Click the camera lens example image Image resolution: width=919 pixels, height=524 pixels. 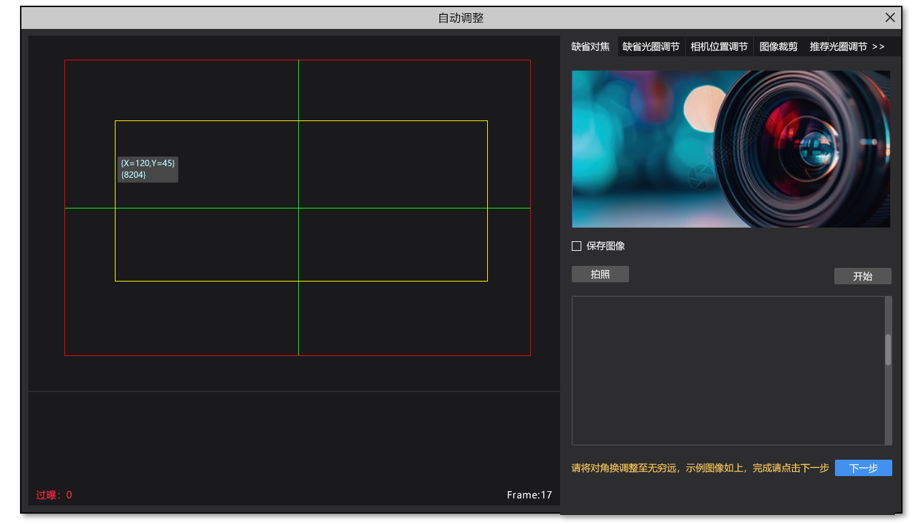(x=730, y=149)
